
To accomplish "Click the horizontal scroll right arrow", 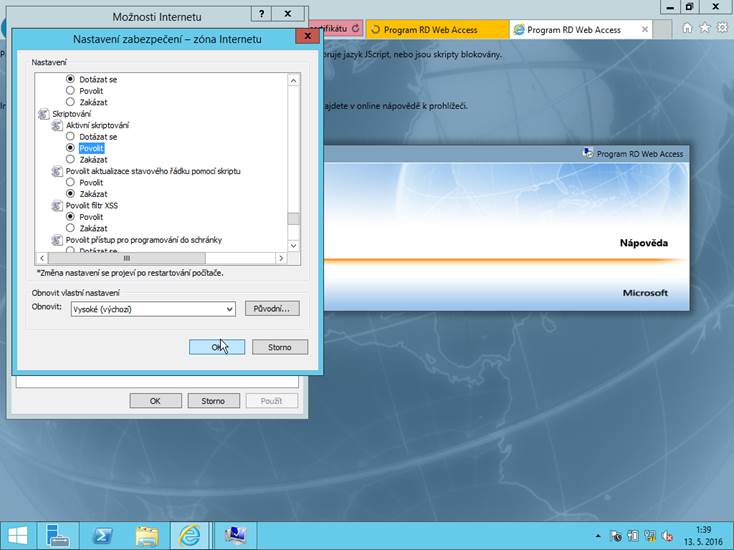I will tap(281, 258).
